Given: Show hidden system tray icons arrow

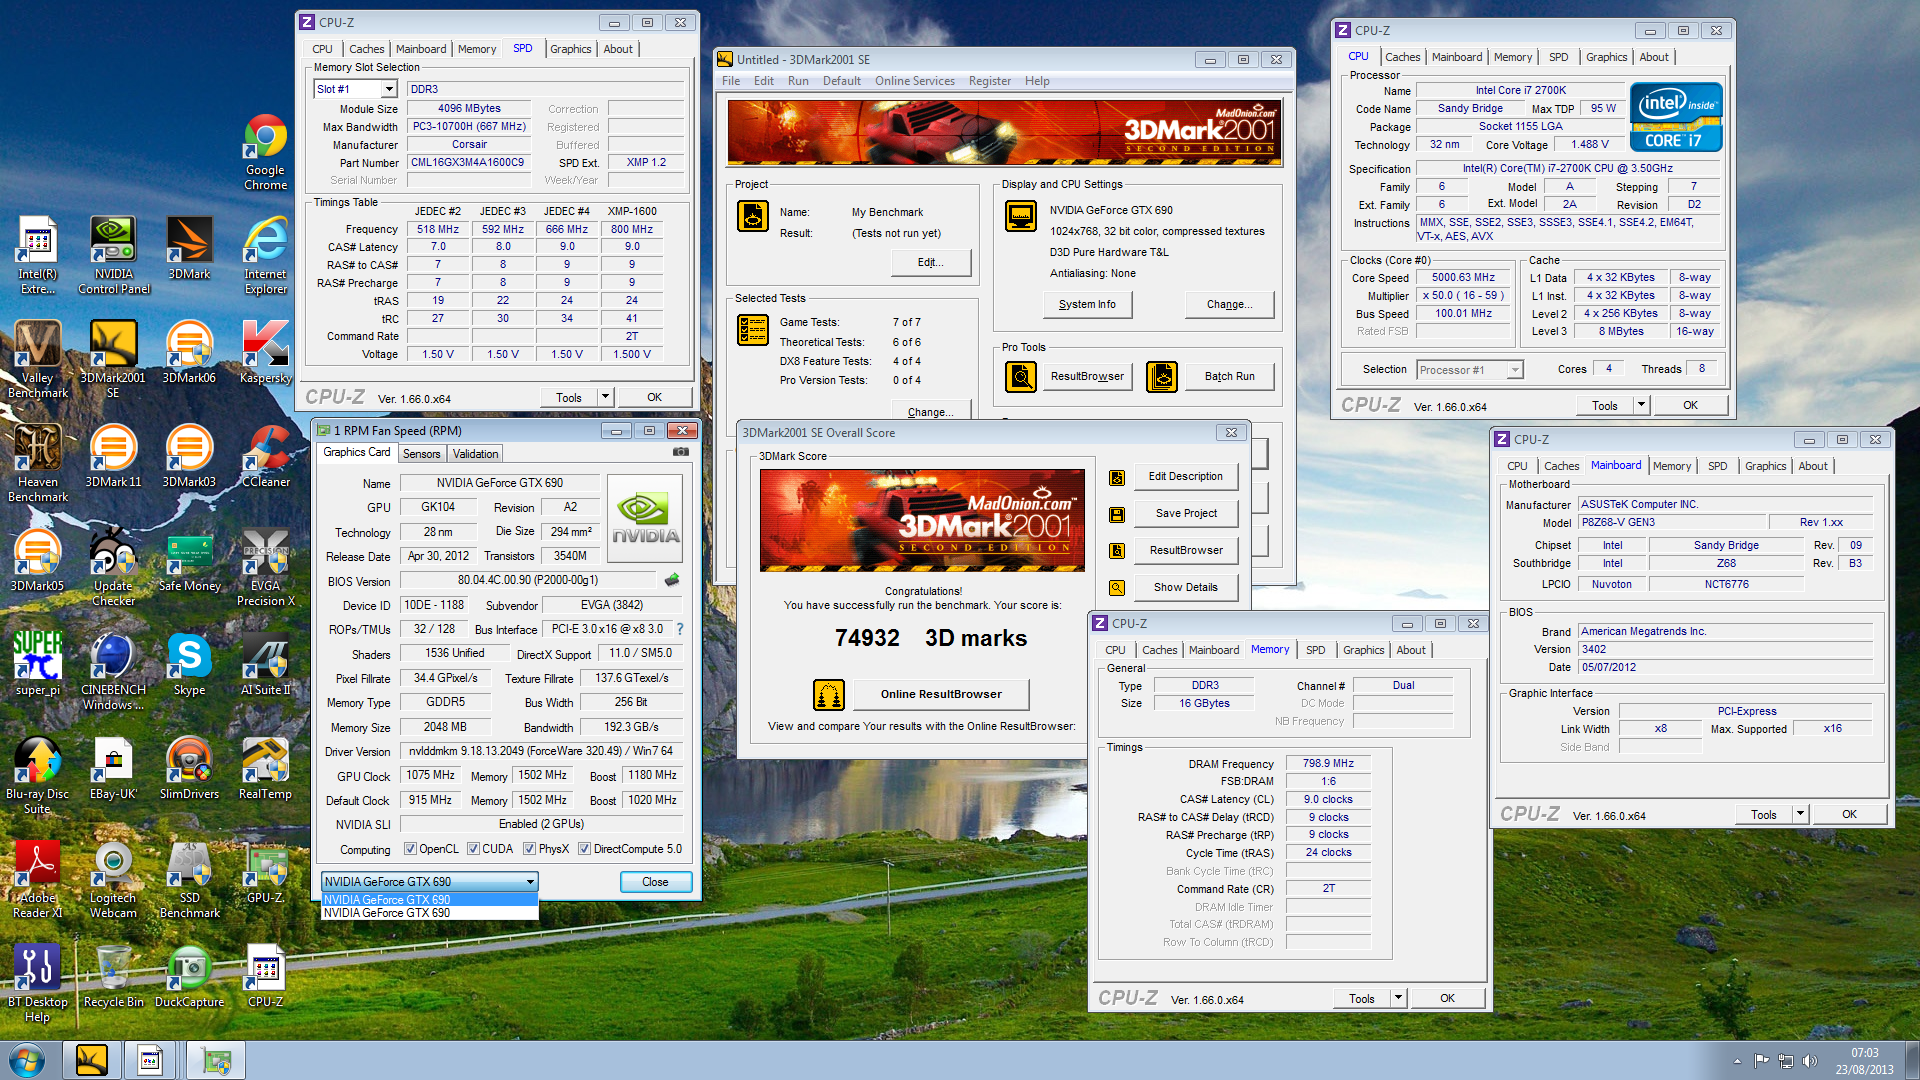Looking at the screenshot, I should click(1737, 1061).
